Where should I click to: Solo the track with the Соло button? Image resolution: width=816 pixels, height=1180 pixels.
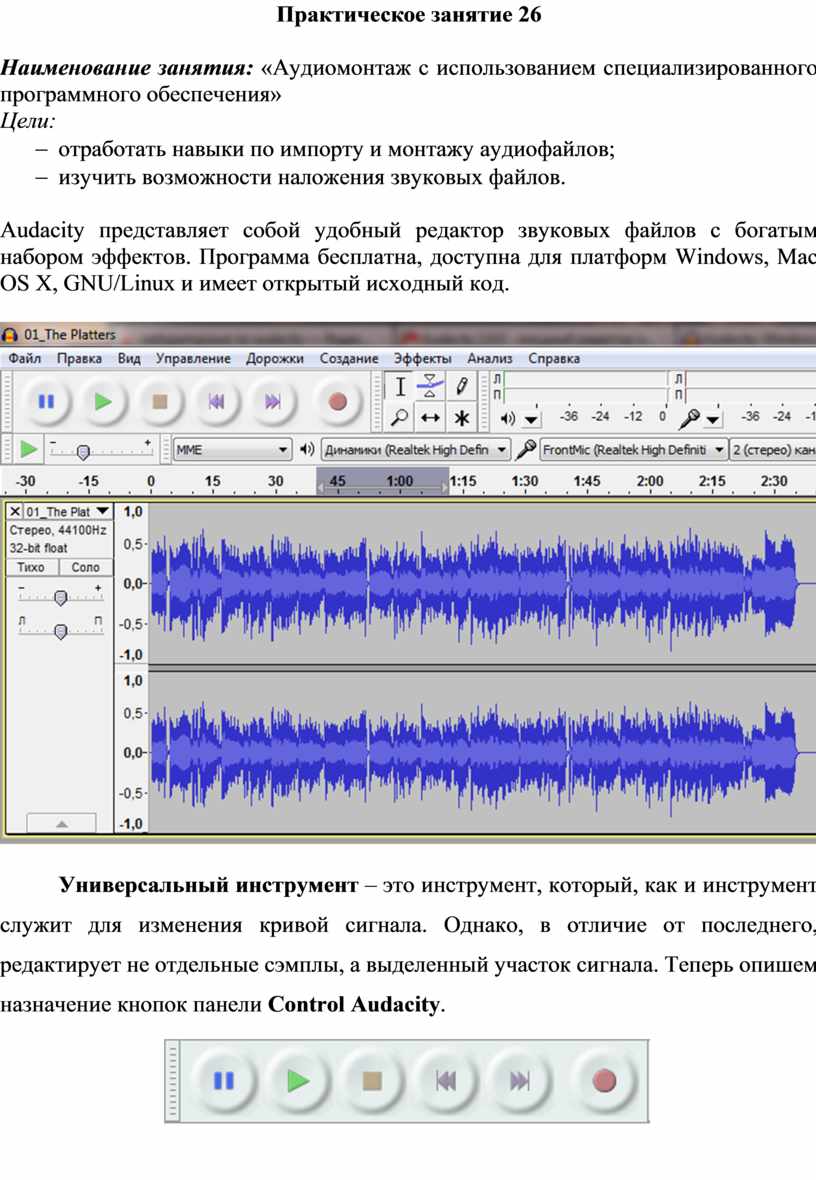click(86, 567)
